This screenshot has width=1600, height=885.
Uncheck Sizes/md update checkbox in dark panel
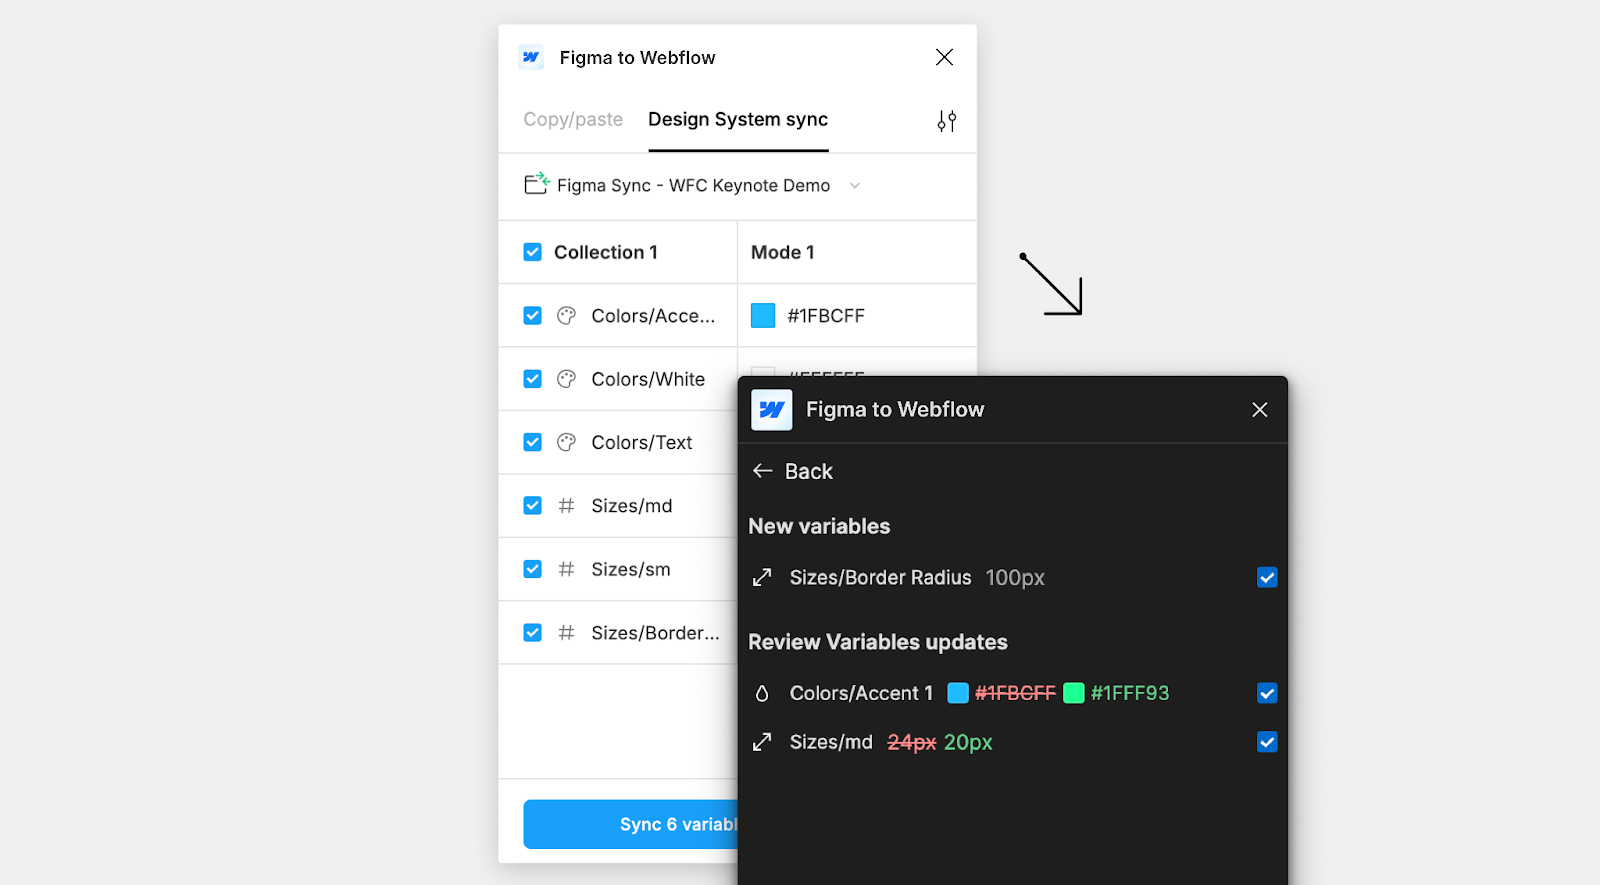pos(1267,742)
